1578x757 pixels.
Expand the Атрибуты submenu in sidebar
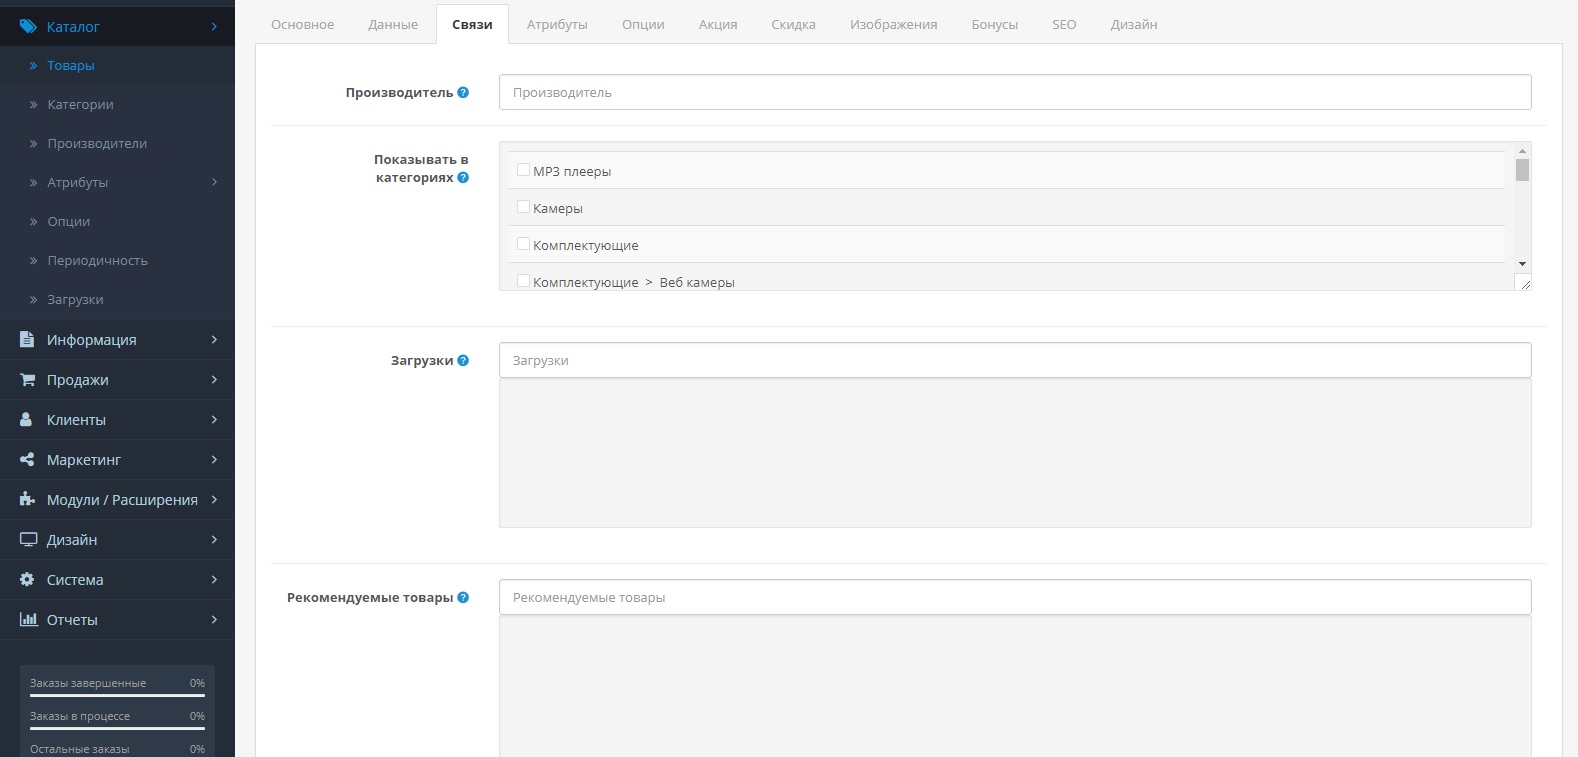(x=214, y=182)
